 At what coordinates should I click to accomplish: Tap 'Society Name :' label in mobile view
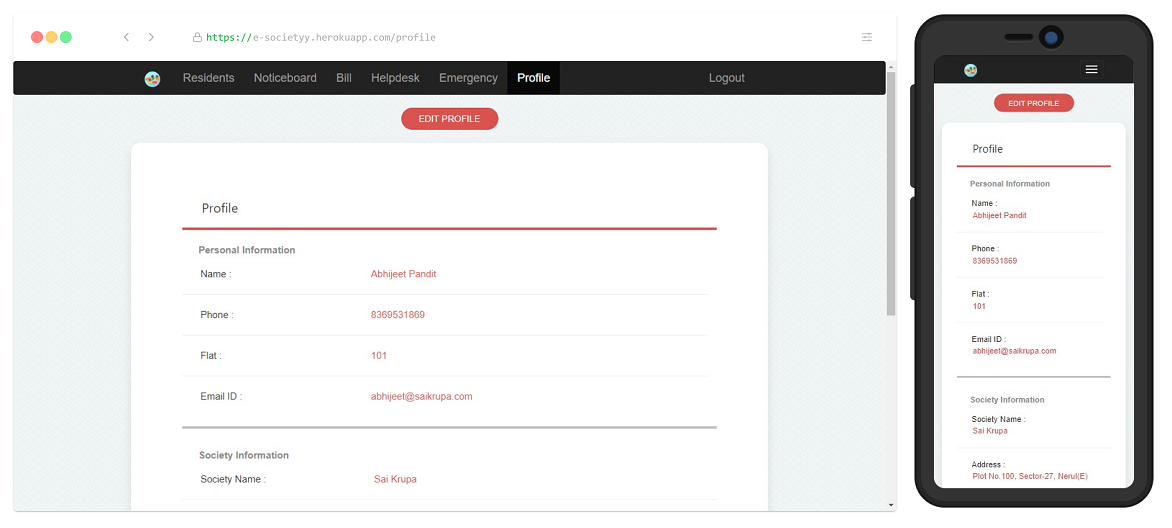click(999, 419)
